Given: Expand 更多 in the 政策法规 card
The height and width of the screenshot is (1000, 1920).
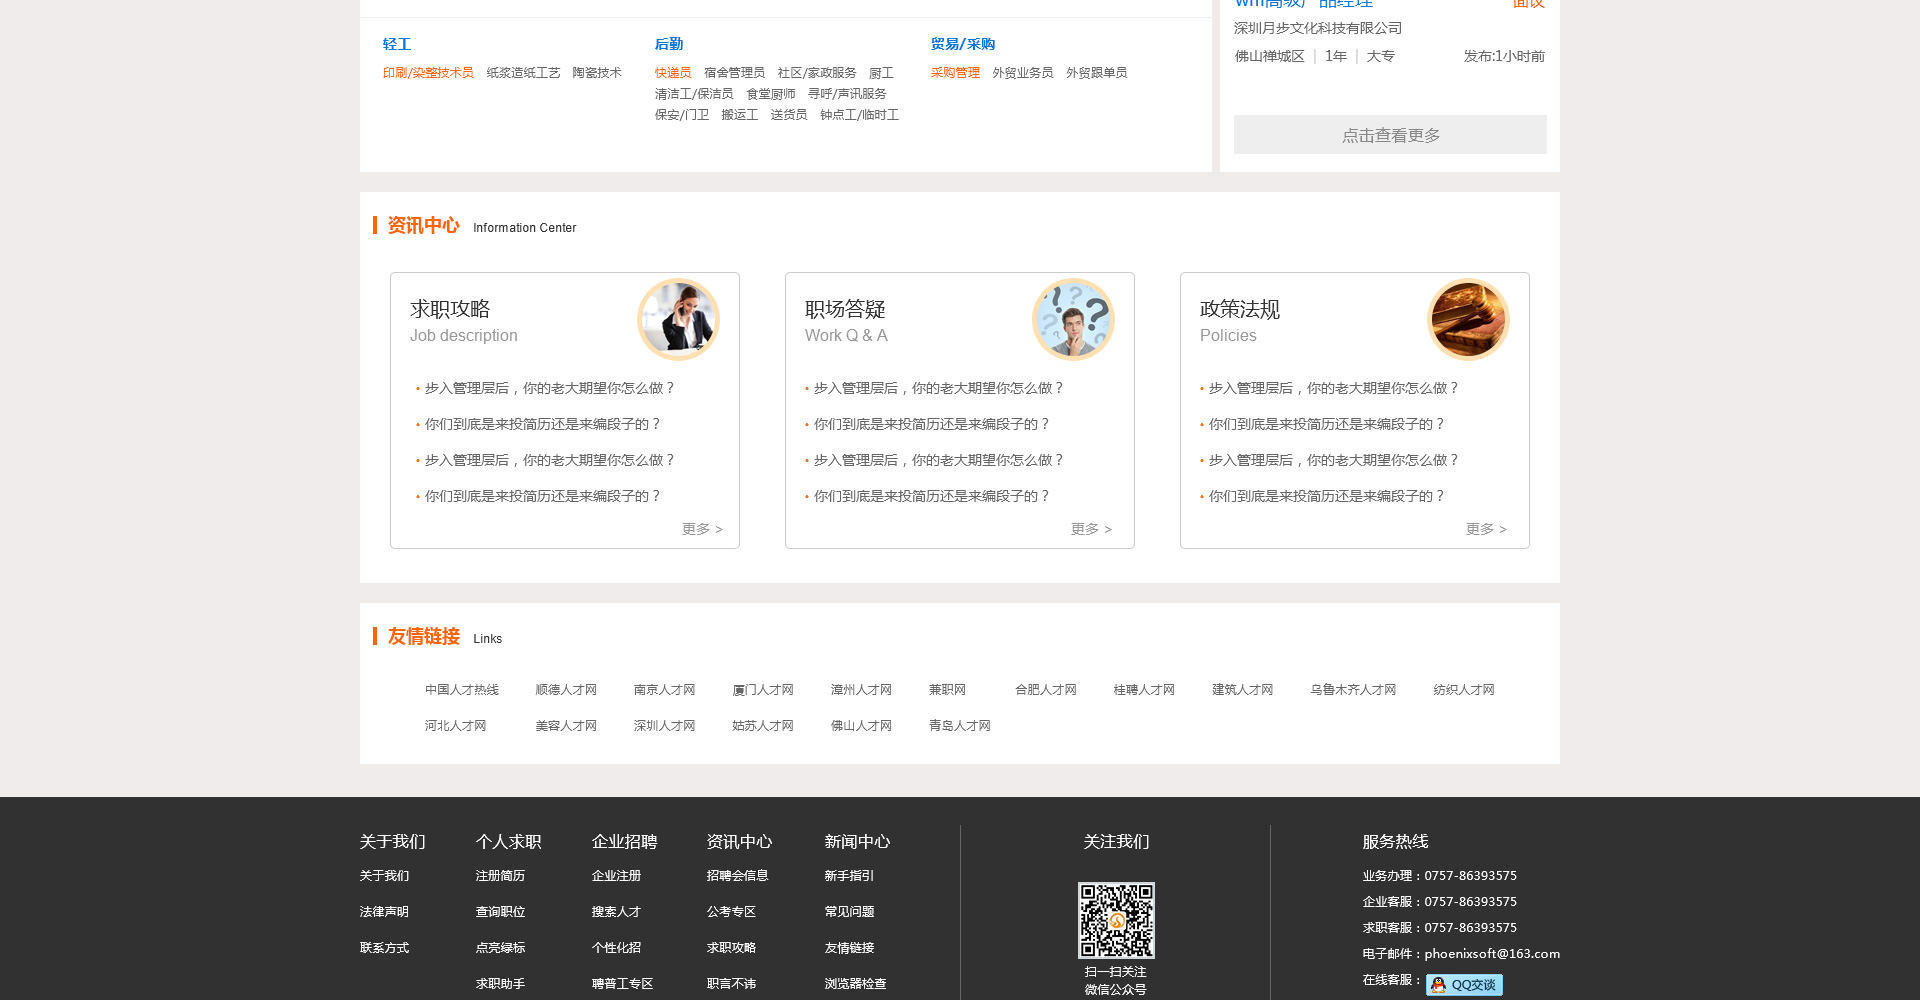Looking at the screenshot, I should click(x=1486, y=529).
